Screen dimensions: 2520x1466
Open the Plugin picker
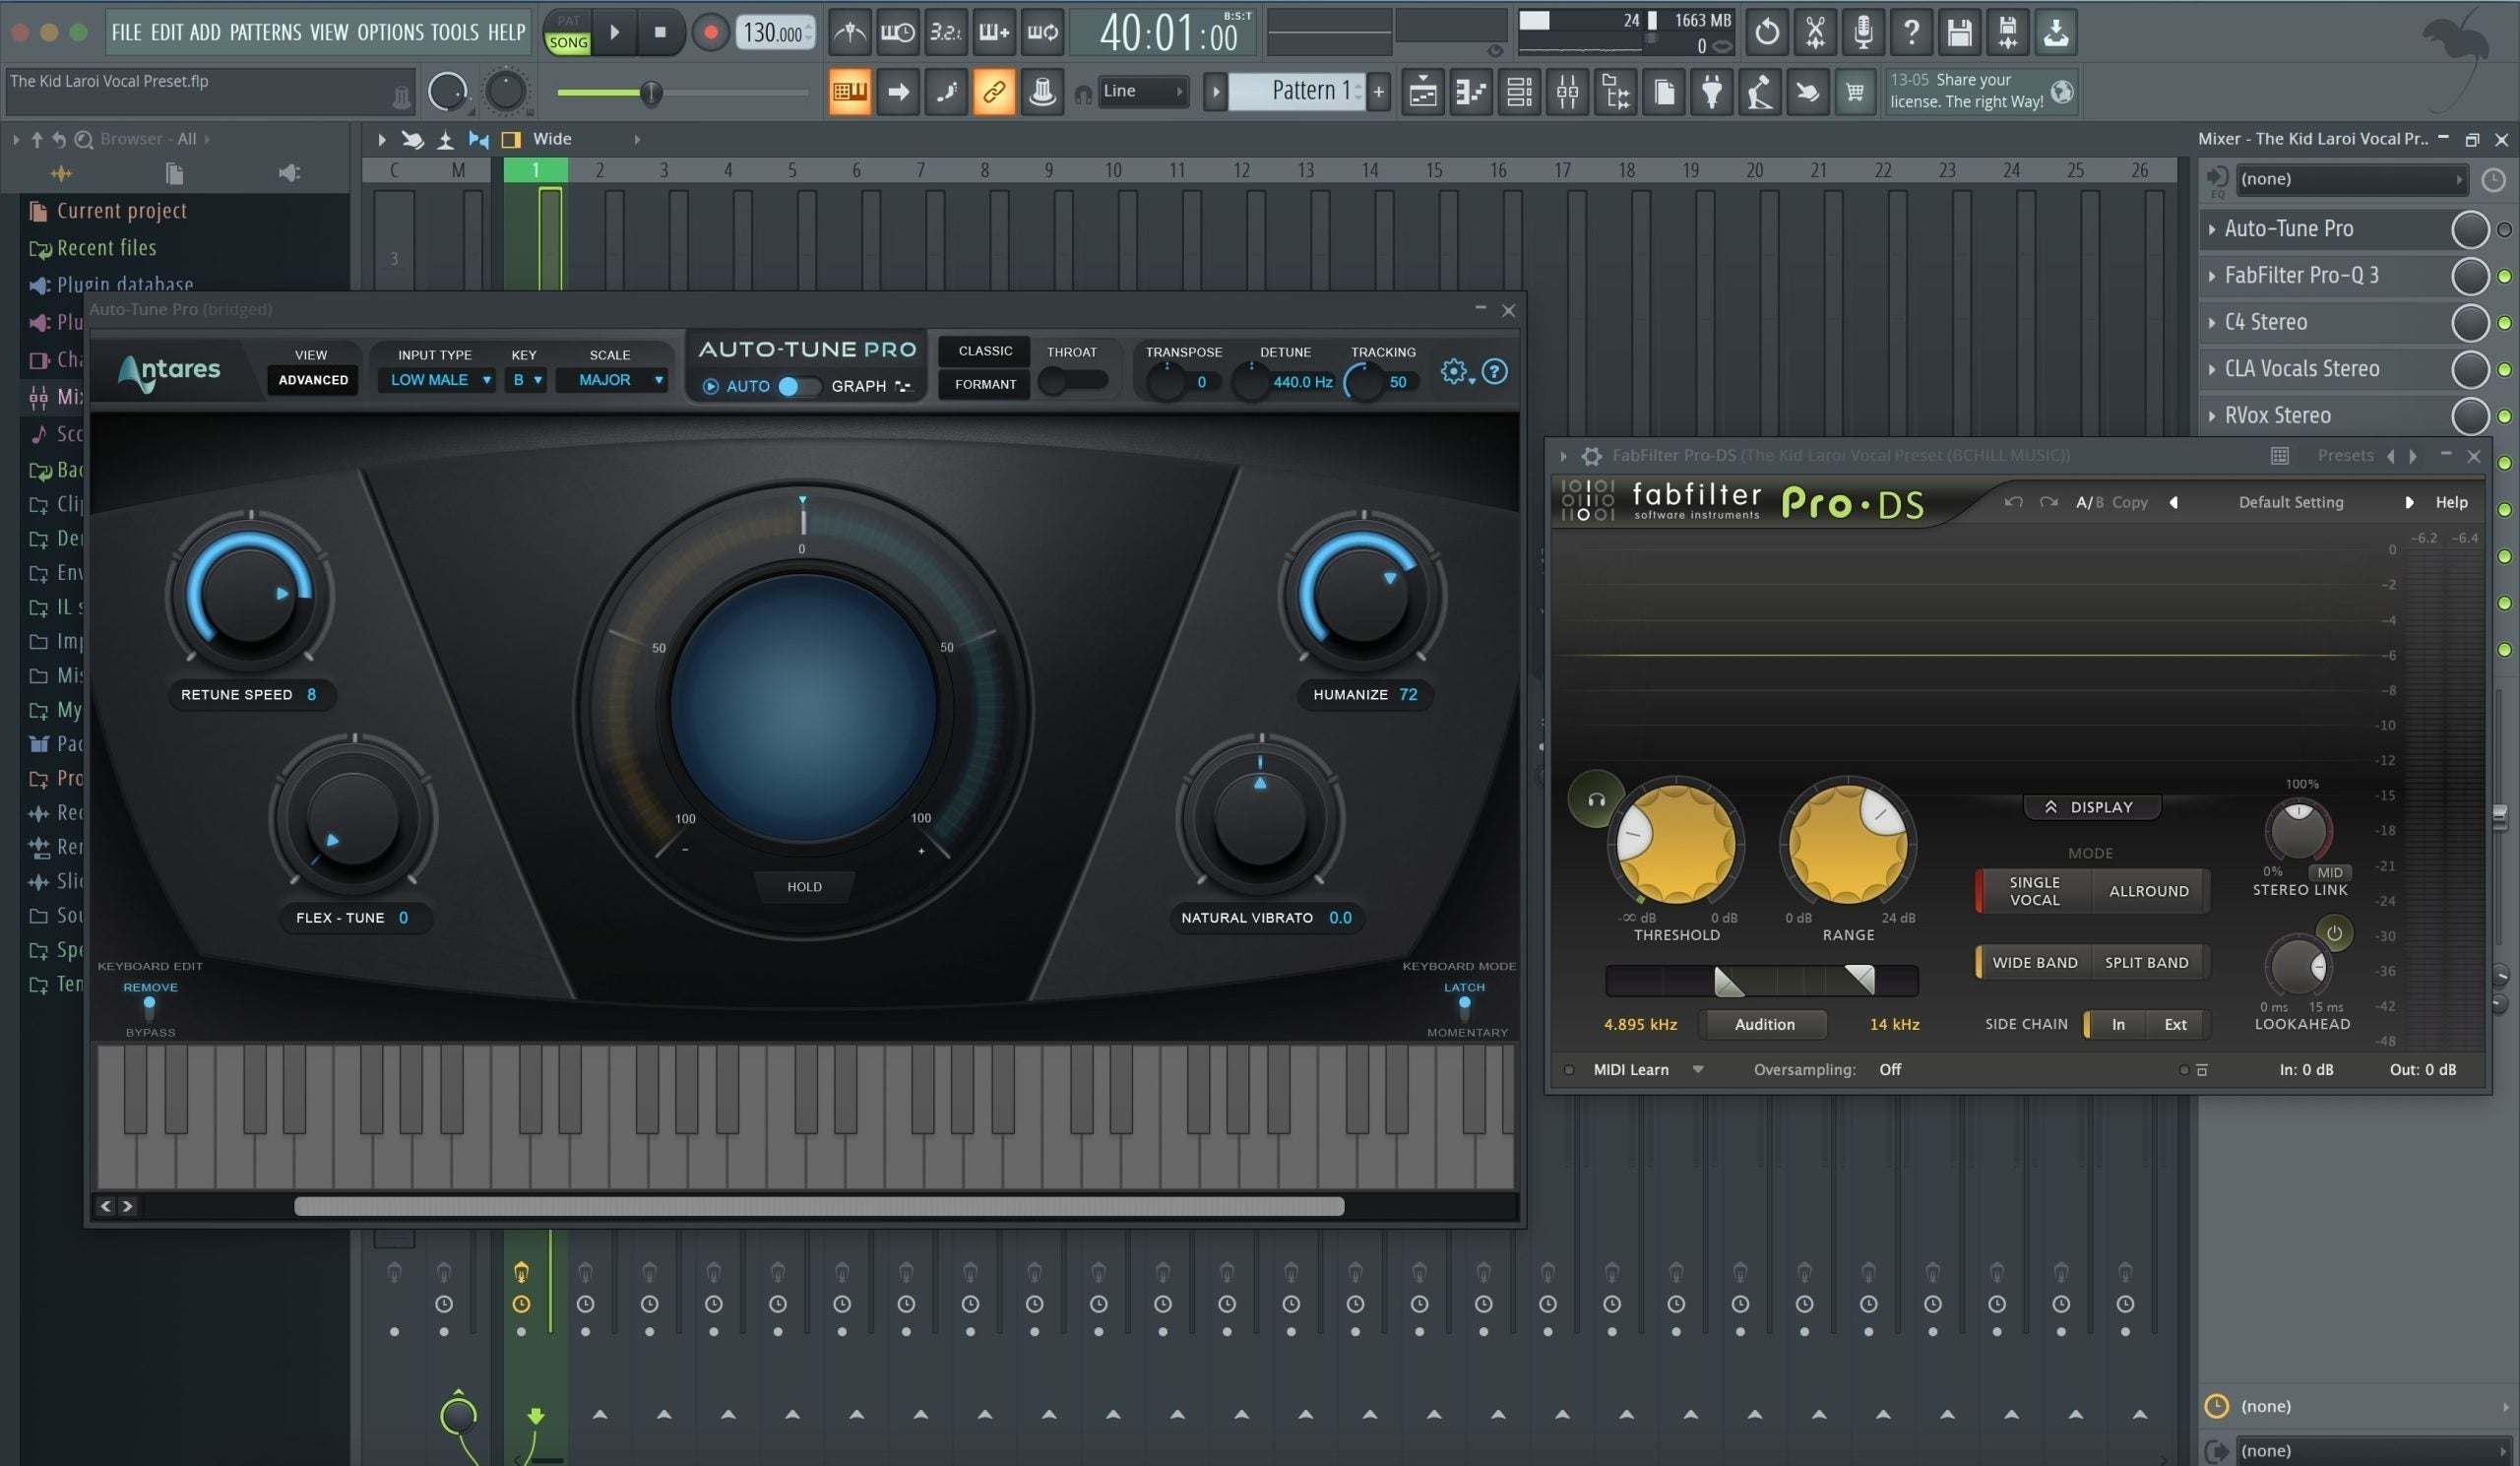1711,91
